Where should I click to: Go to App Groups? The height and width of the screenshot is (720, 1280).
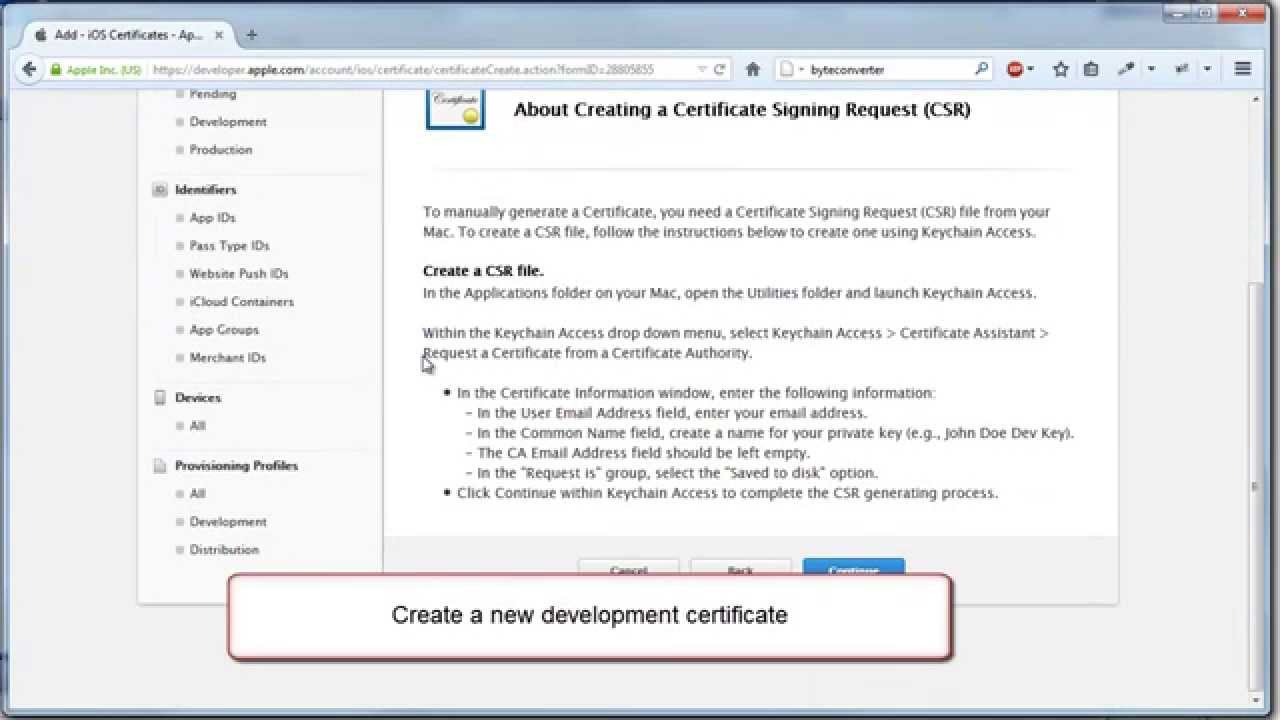pos(224,330)
